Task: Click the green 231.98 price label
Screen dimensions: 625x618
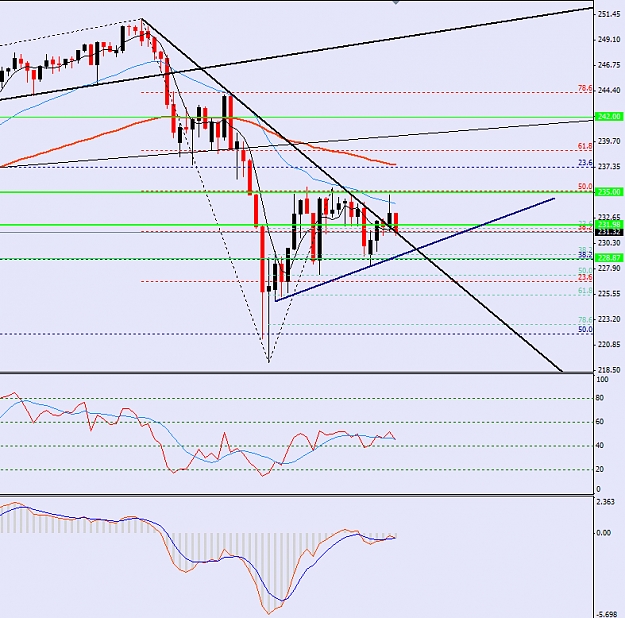Action: click(x=609, y=225)
